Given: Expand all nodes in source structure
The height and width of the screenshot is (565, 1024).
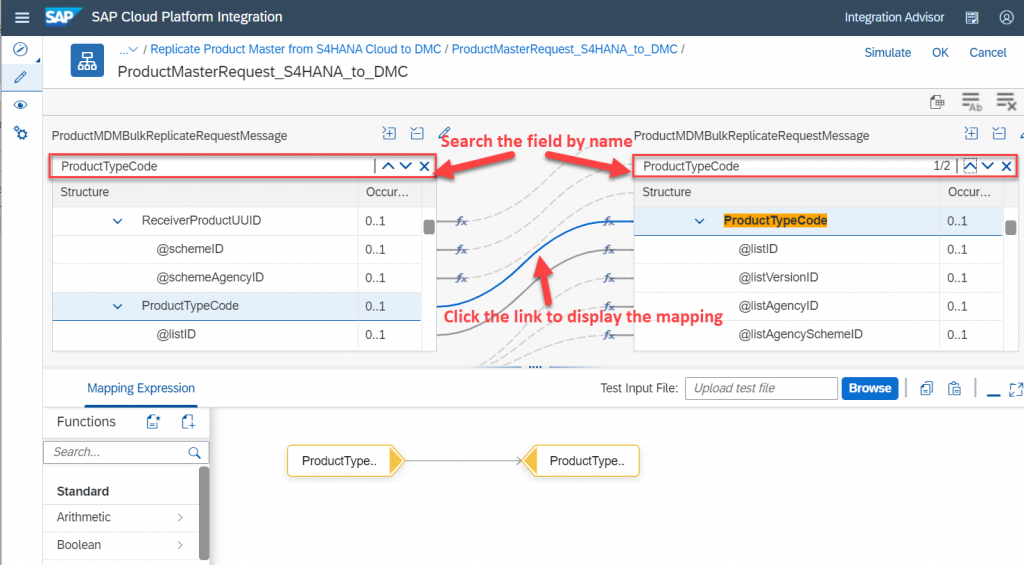Looking at the screenshot, I should coord(389,133).
